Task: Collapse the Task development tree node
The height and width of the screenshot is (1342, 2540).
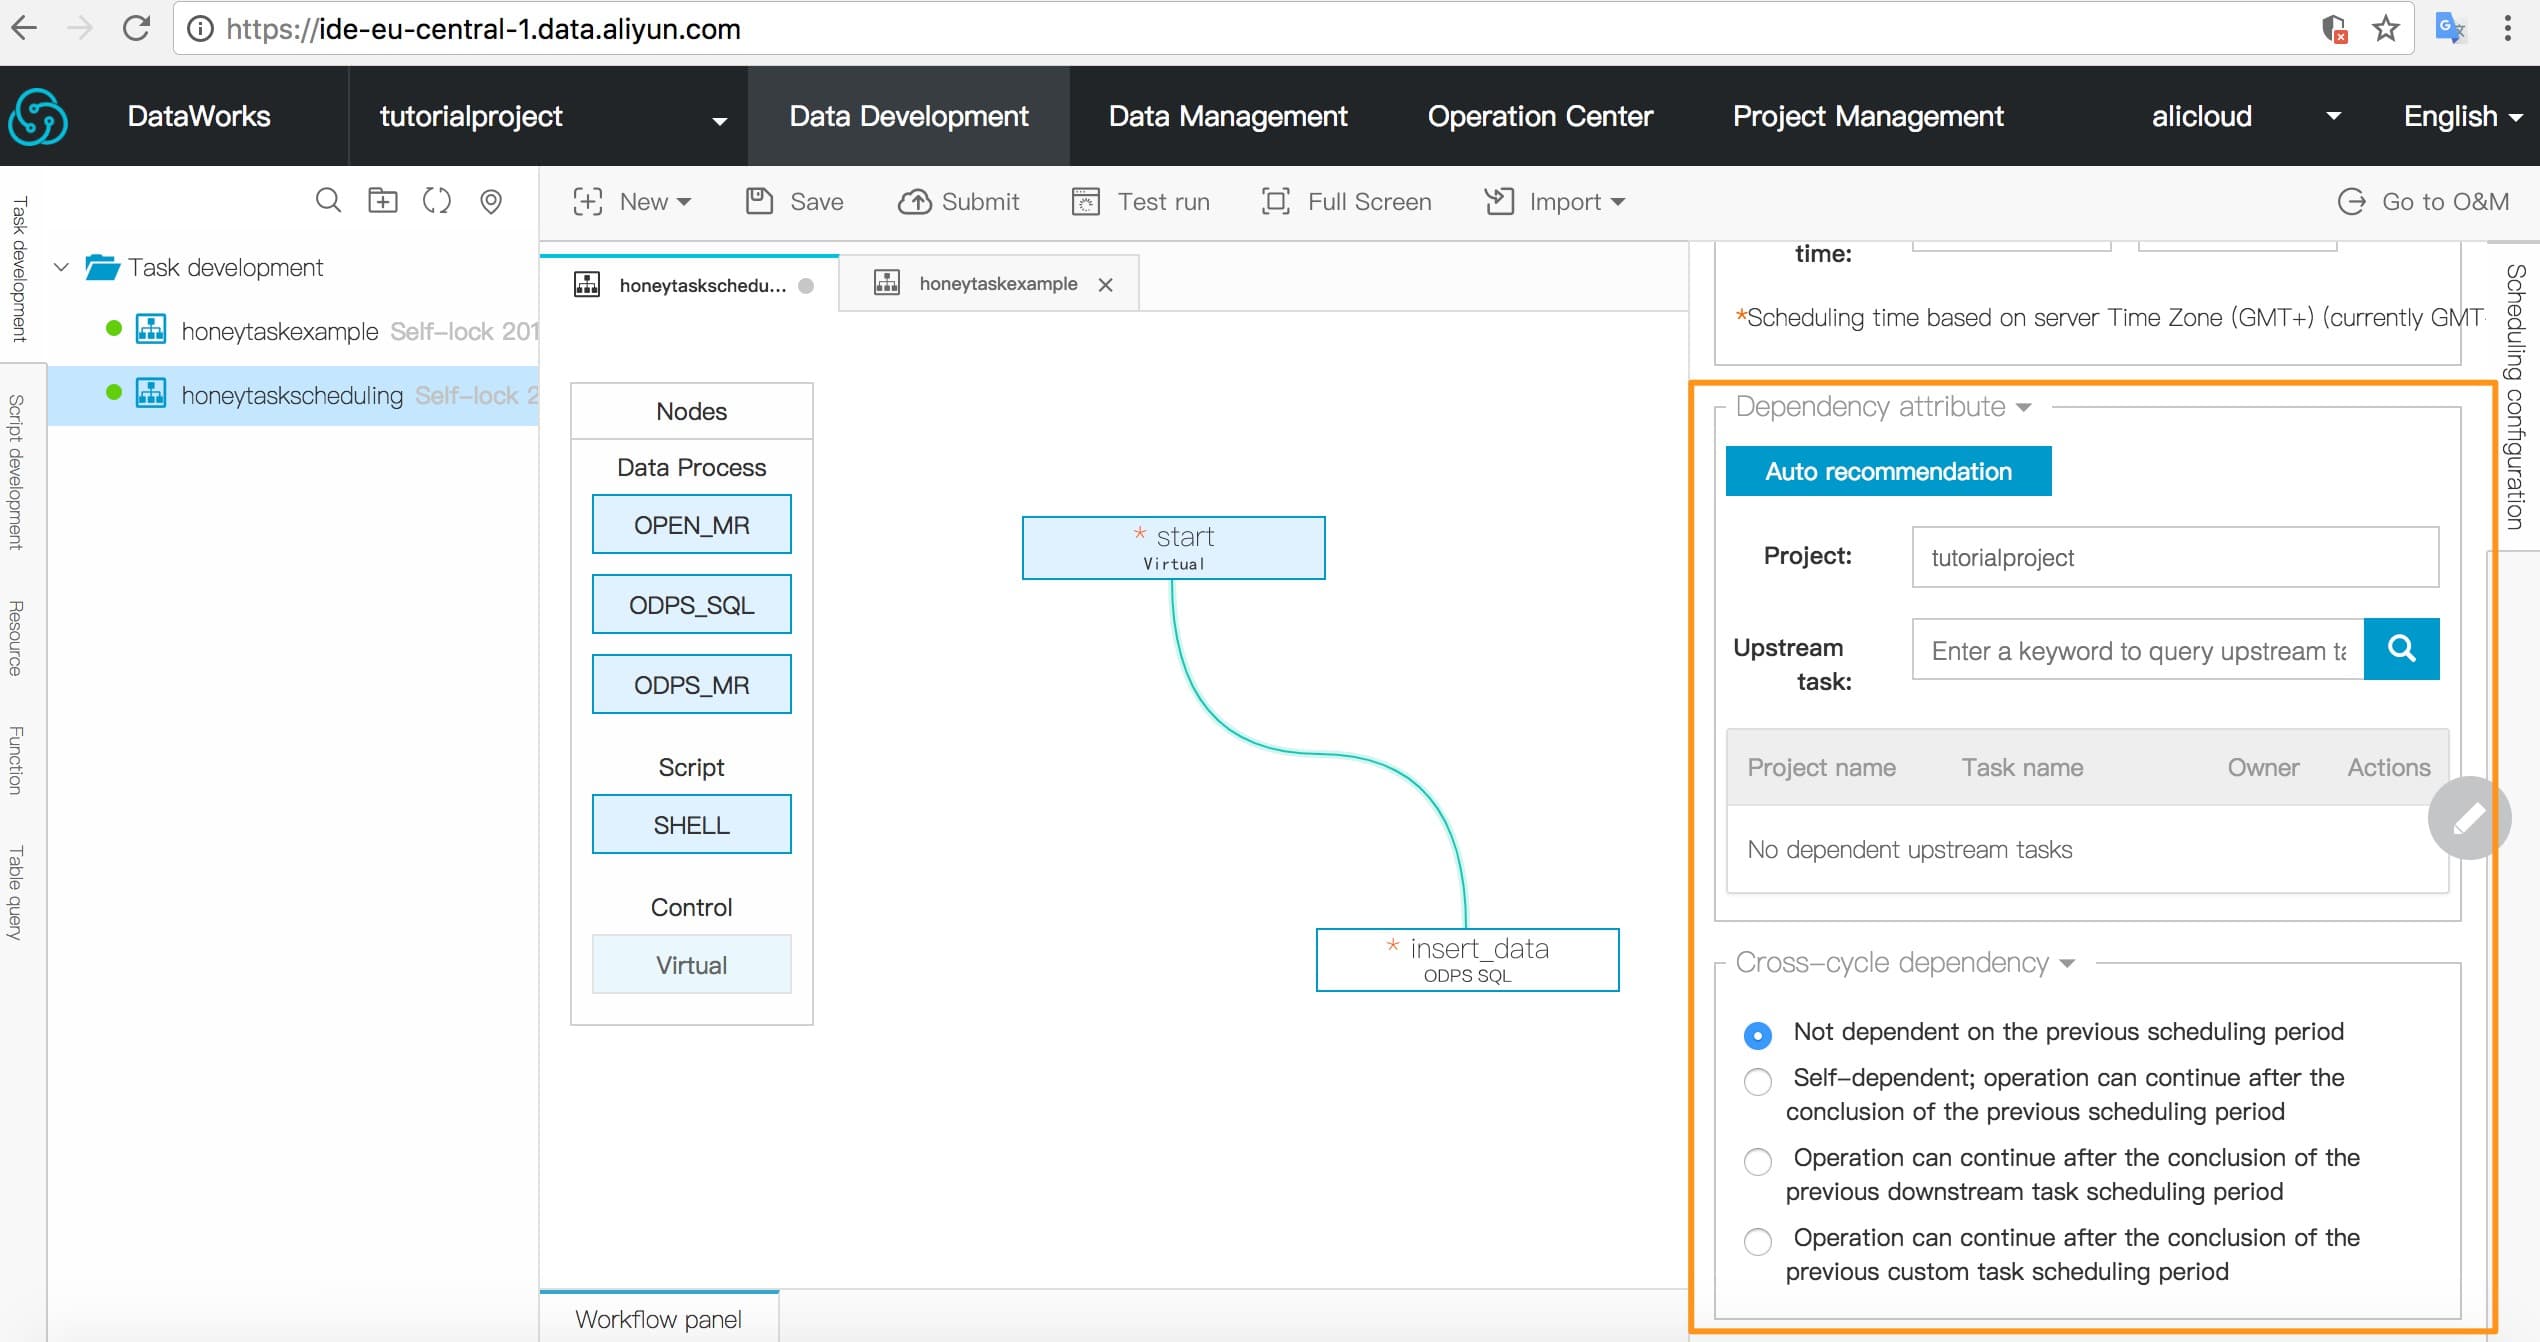Action: 61,267
